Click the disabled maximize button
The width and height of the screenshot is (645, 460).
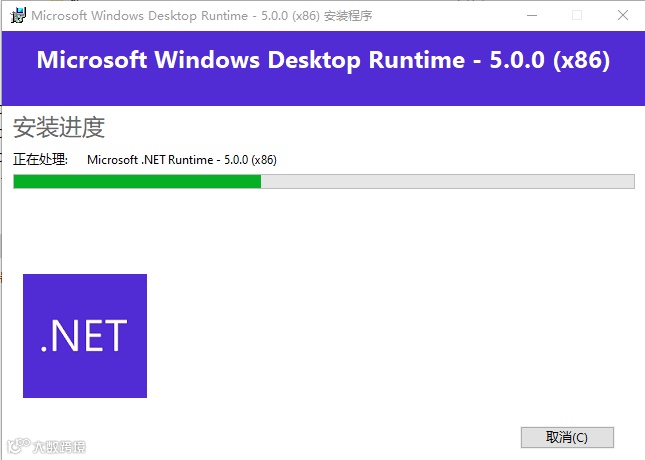pos(577,15)
